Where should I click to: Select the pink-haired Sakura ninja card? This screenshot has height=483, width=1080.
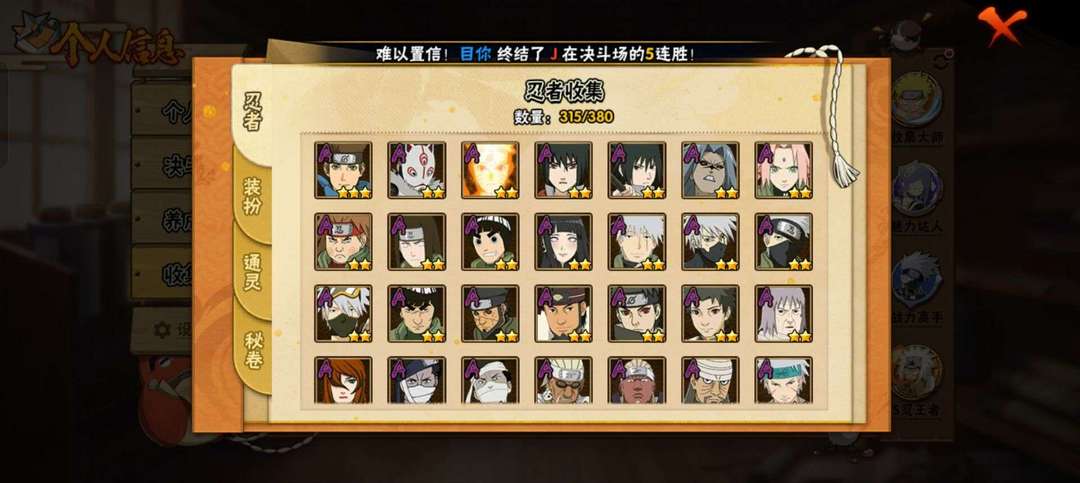(784, 170)
